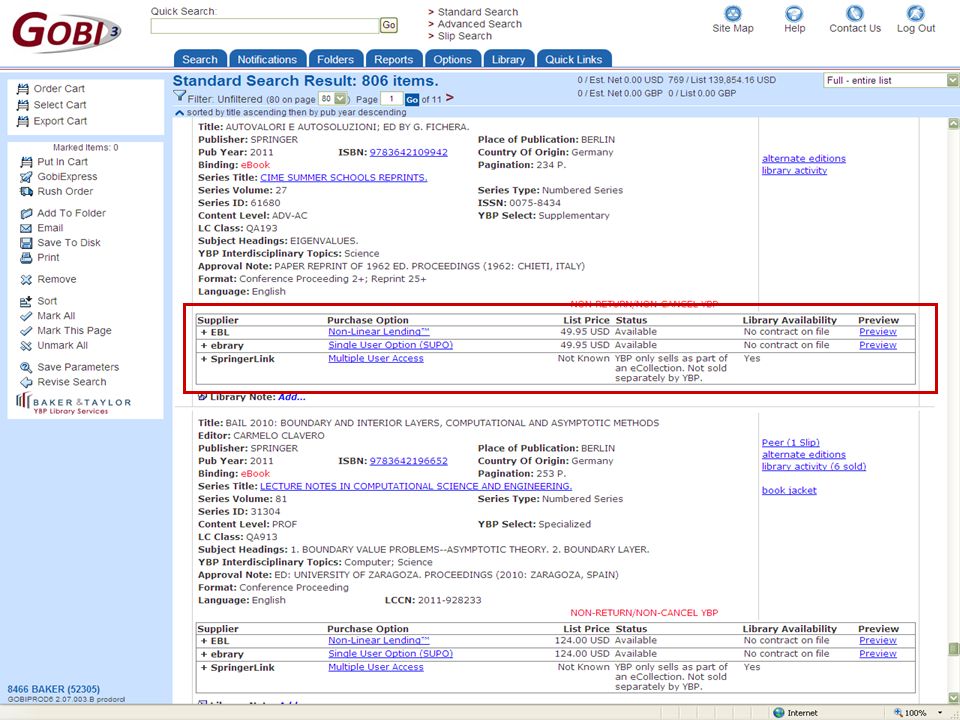Click the Revise Search arrow icon
The image size is (960, 720).
[x=26, y=382]
